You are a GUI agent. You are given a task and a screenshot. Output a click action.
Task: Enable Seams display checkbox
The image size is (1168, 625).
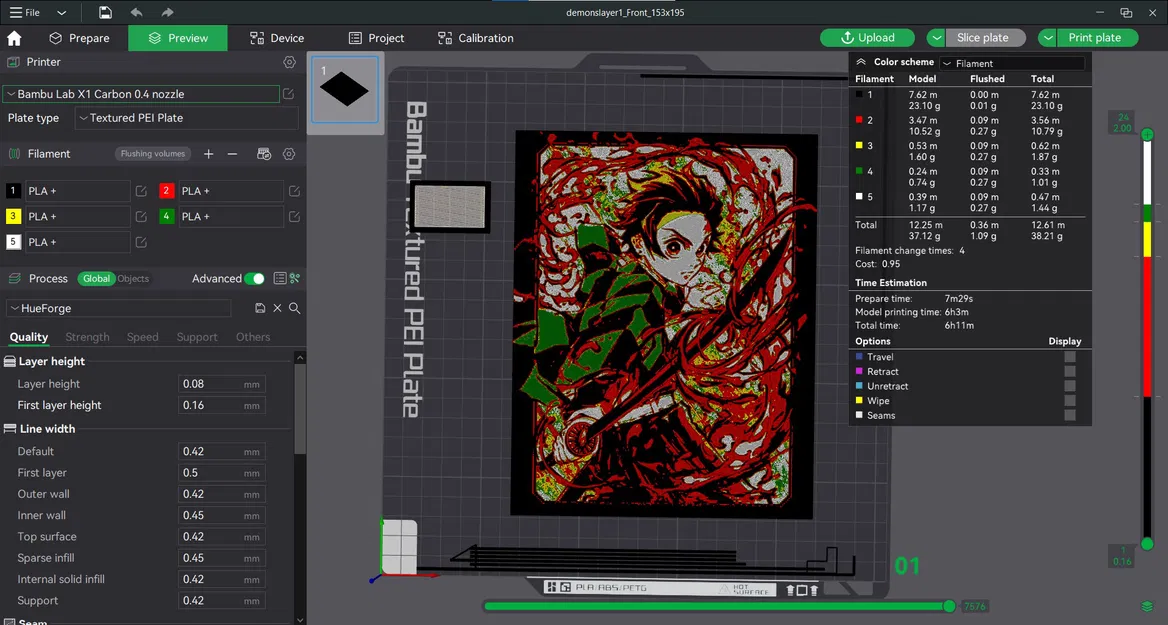point(1070,415)
